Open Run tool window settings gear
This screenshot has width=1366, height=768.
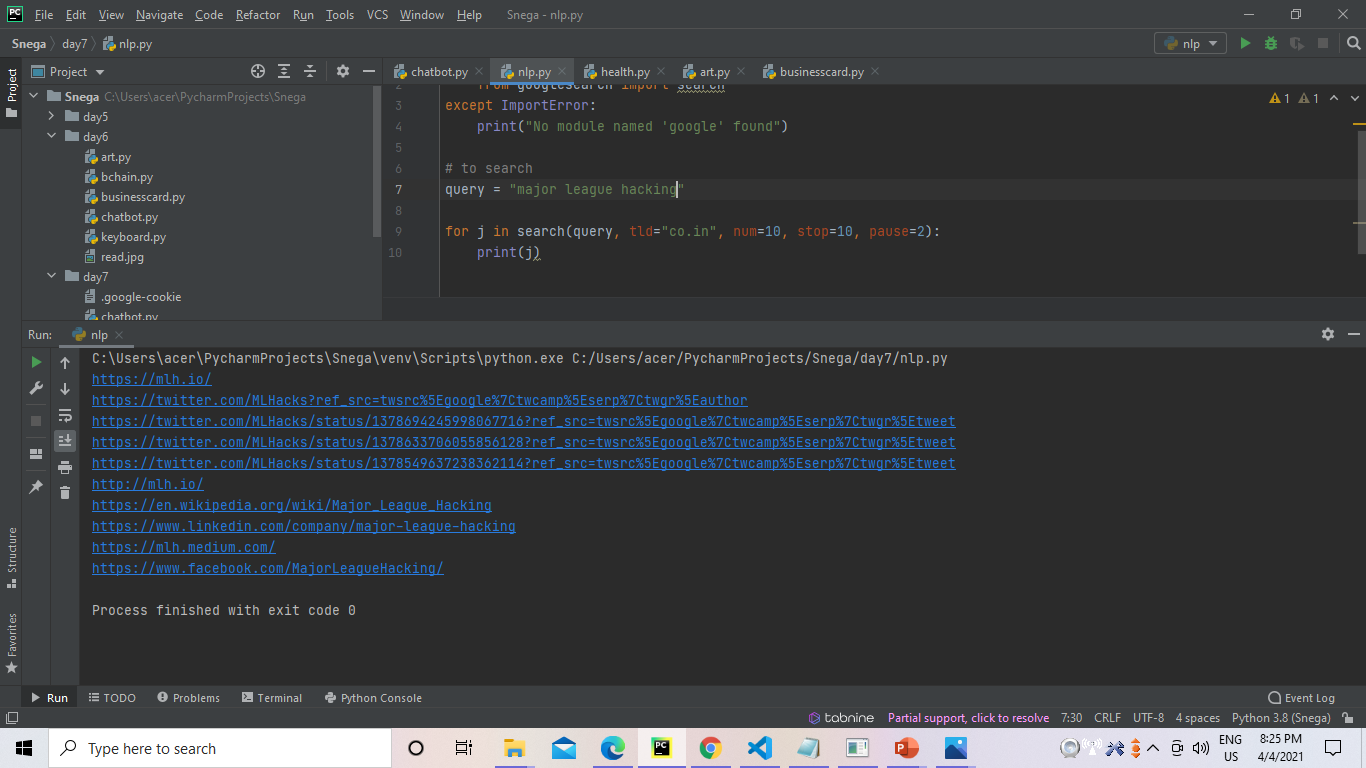pos(1328,334)
